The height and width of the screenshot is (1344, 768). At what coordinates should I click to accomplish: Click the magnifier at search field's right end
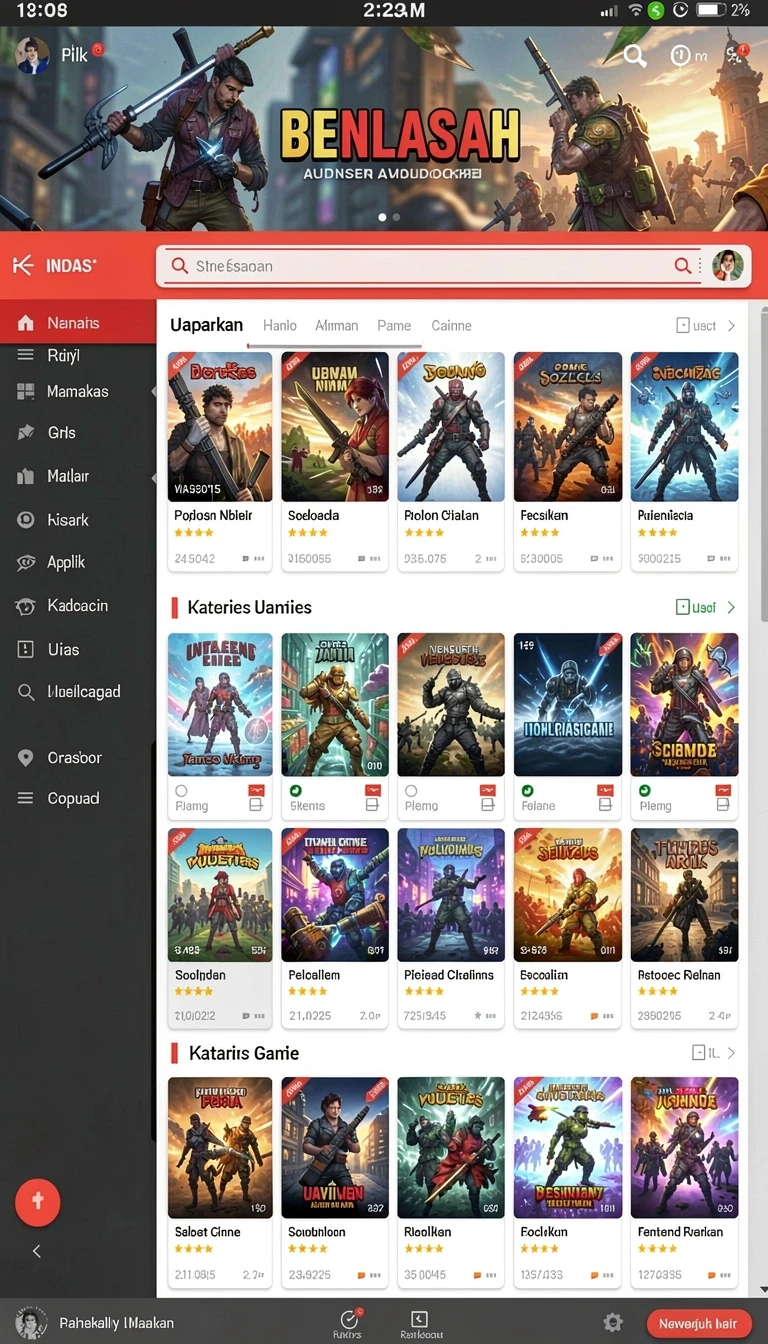click(682, 265)
